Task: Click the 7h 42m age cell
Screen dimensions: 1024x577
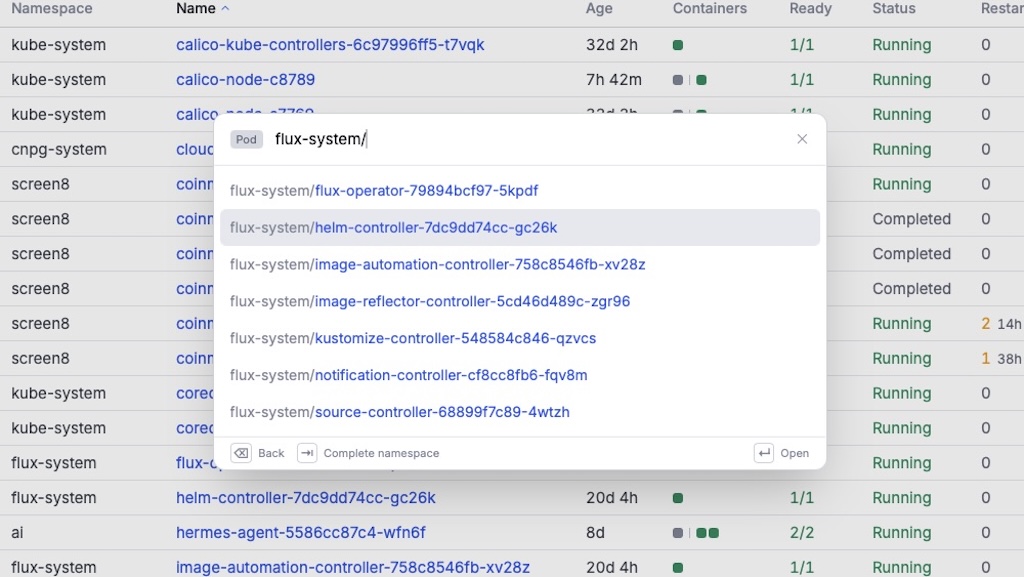Action: point(614,80)
